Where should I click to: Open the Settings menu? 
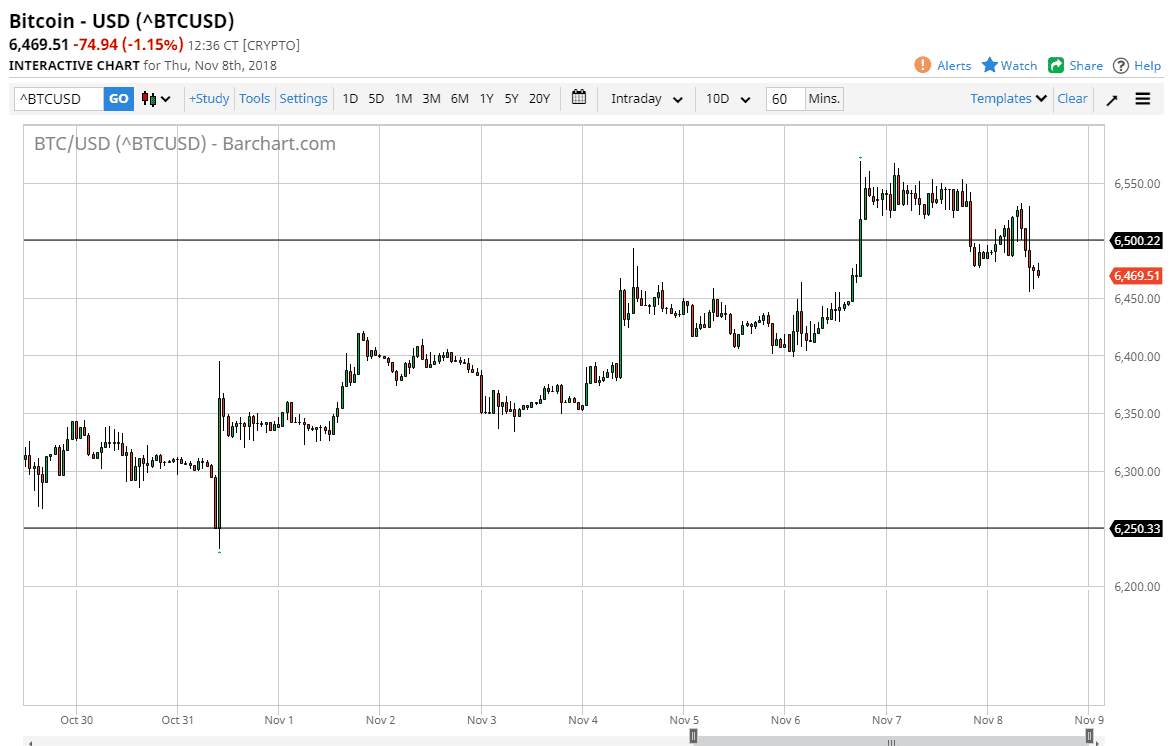[x=303, y=98]
